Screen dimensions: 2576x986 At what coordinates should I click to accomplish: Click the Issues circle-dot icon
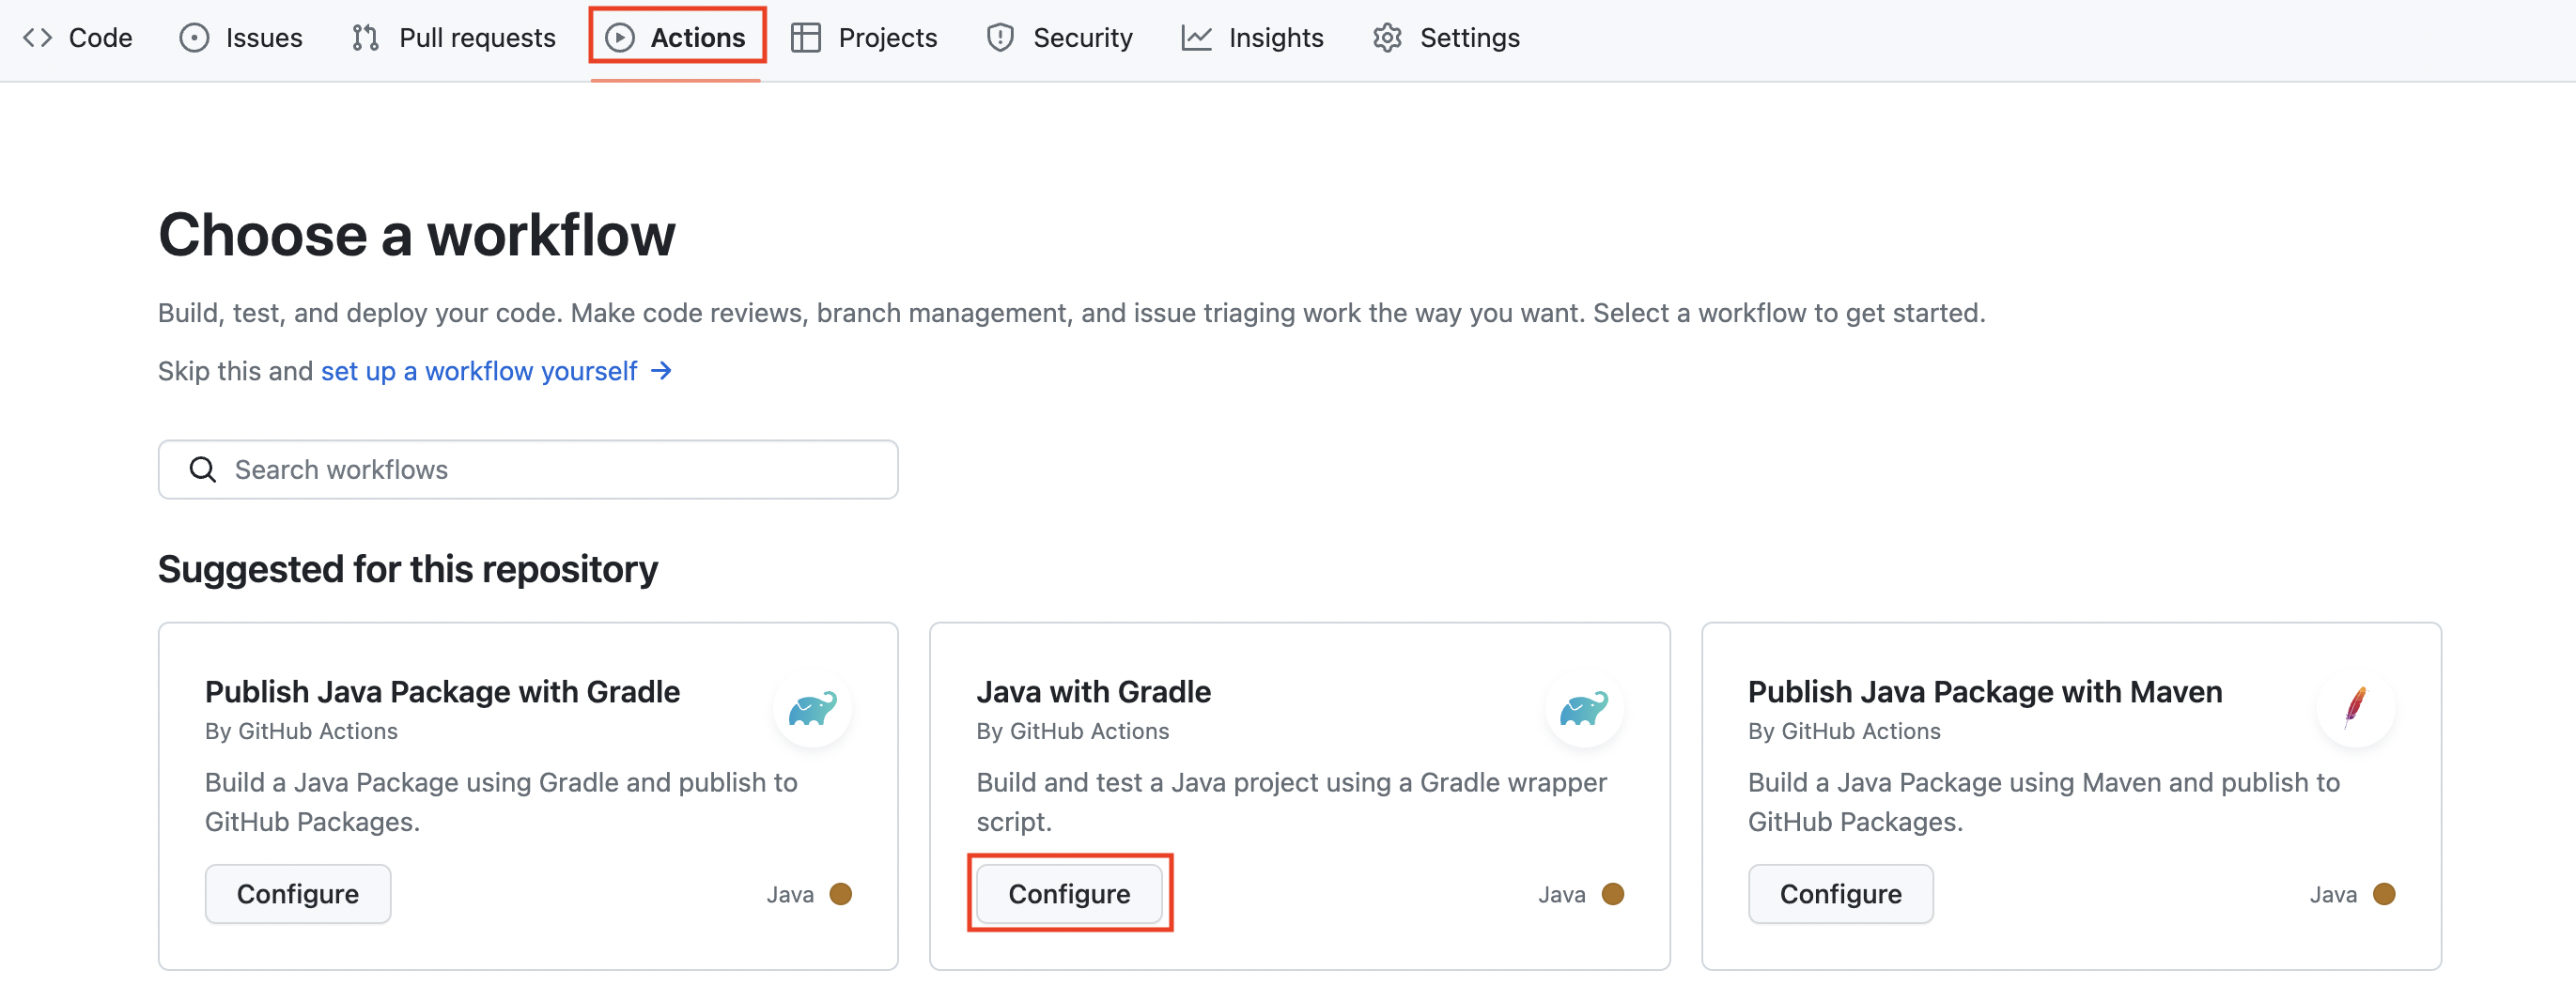[x=194, y=37]
